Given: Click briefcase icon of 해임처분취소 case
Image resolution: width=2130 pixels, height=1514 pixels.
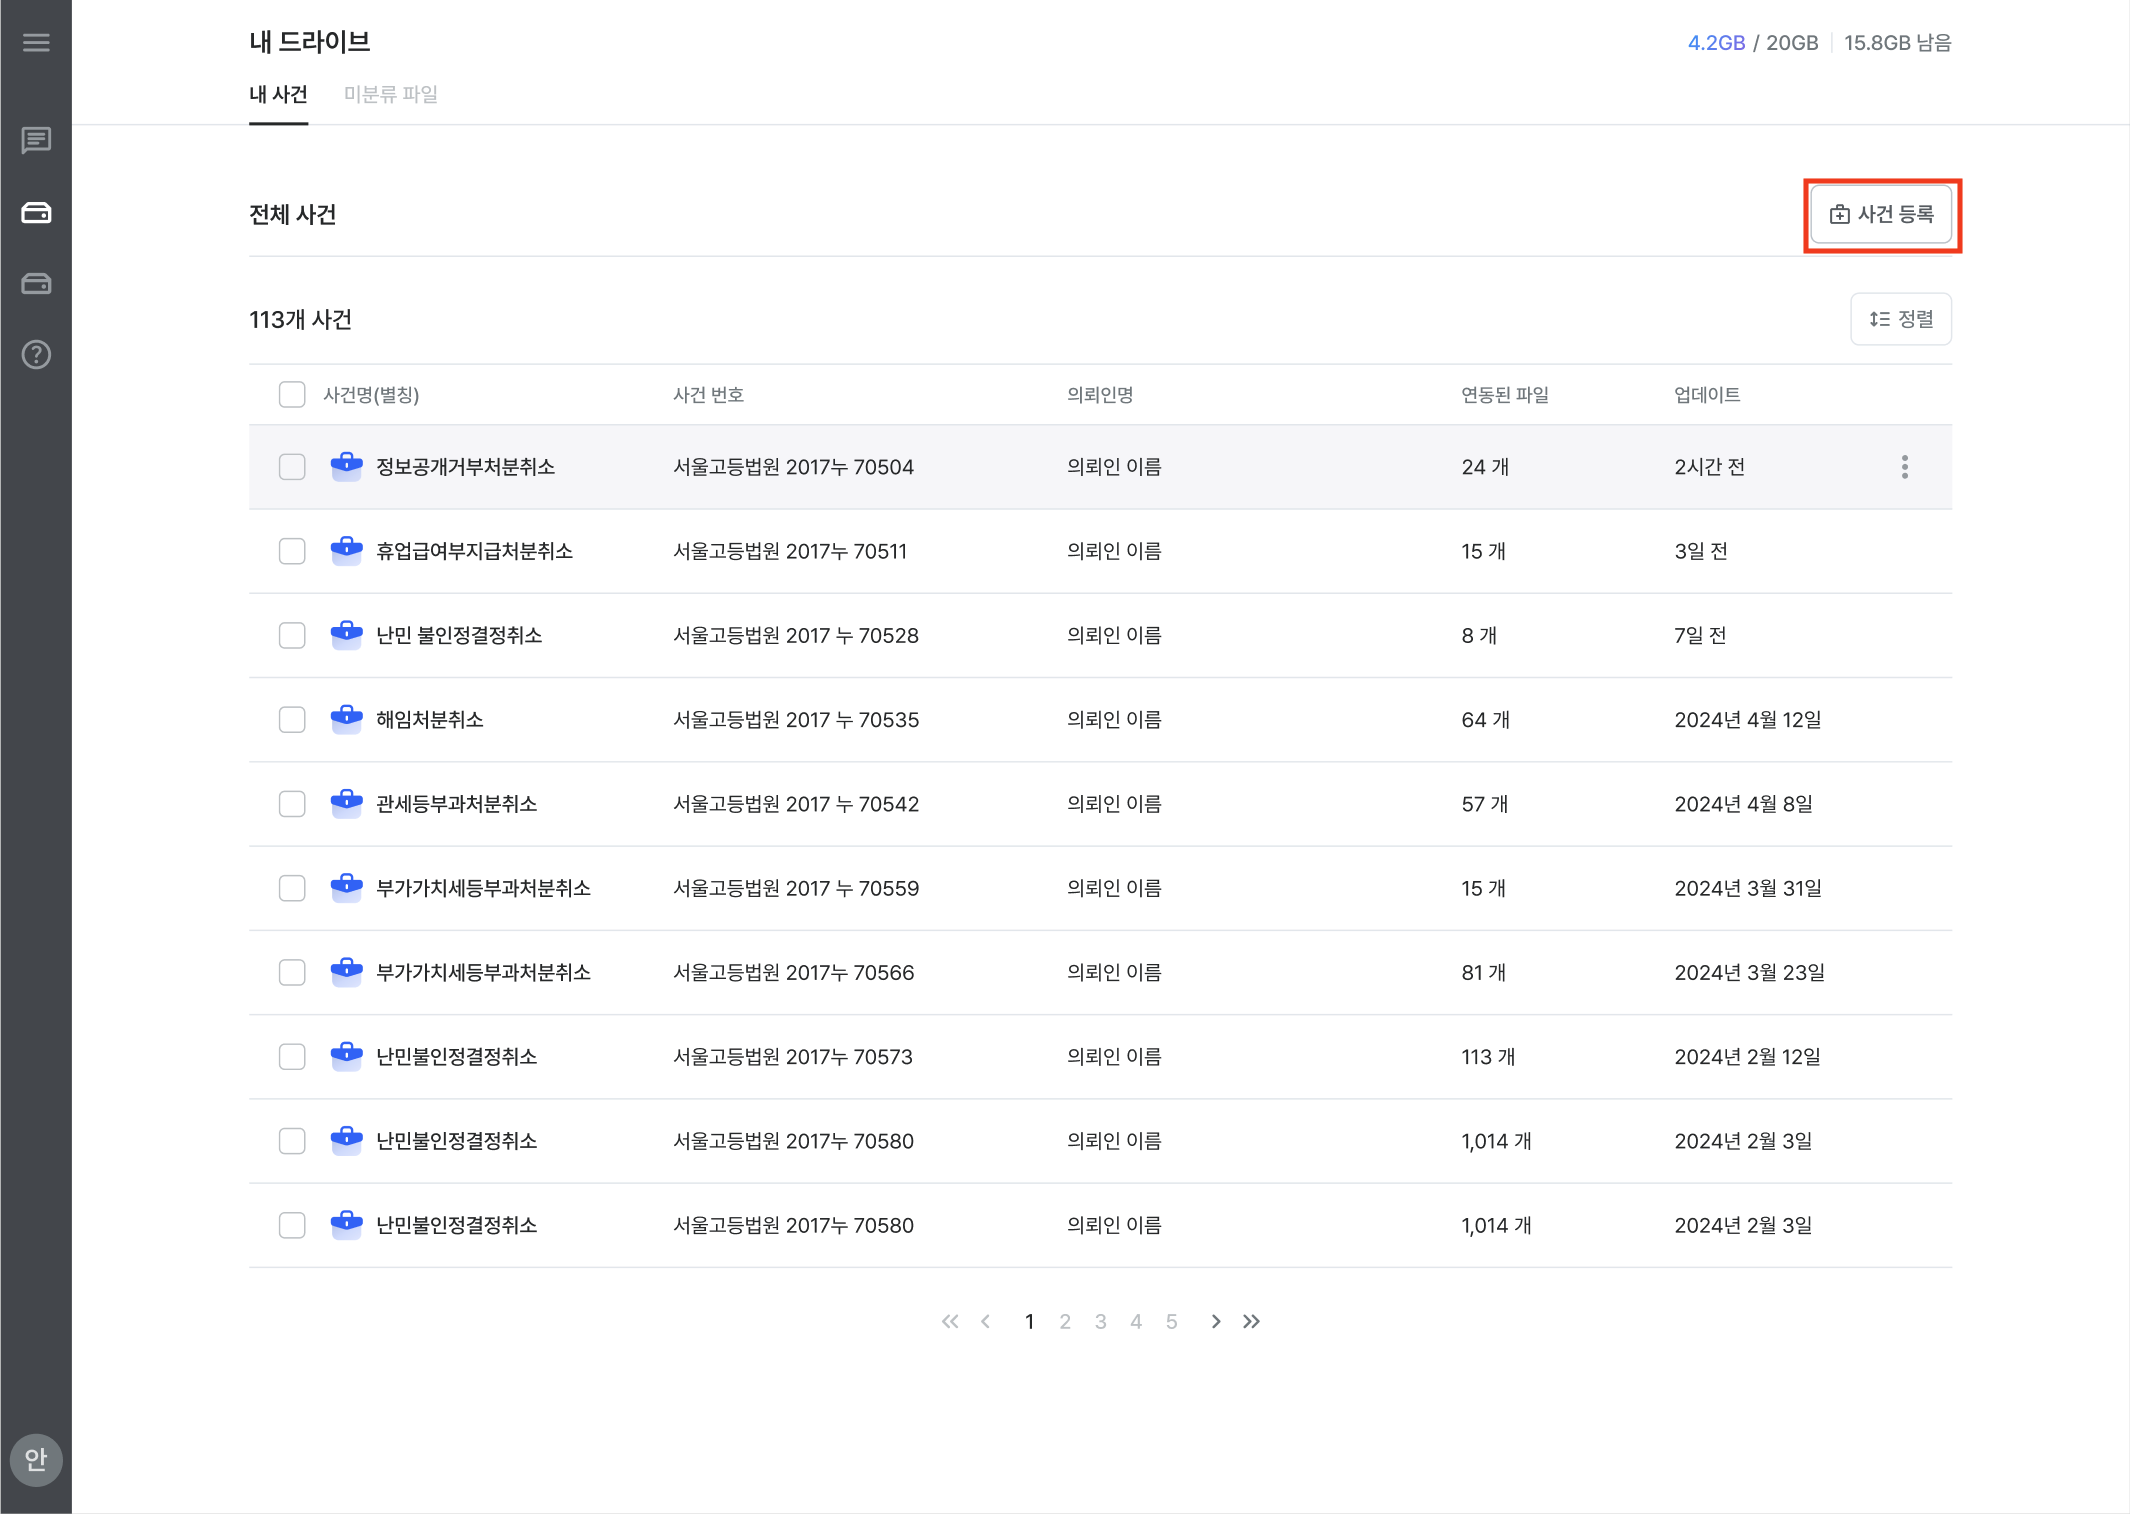Looking at the screenshot, I should (346, 719).
